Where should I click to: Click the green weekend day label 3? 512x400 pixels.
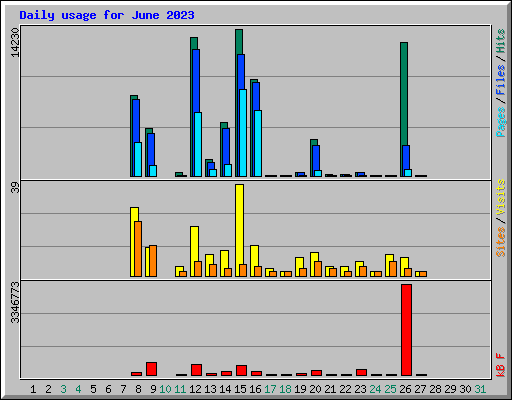click(63, 389)
